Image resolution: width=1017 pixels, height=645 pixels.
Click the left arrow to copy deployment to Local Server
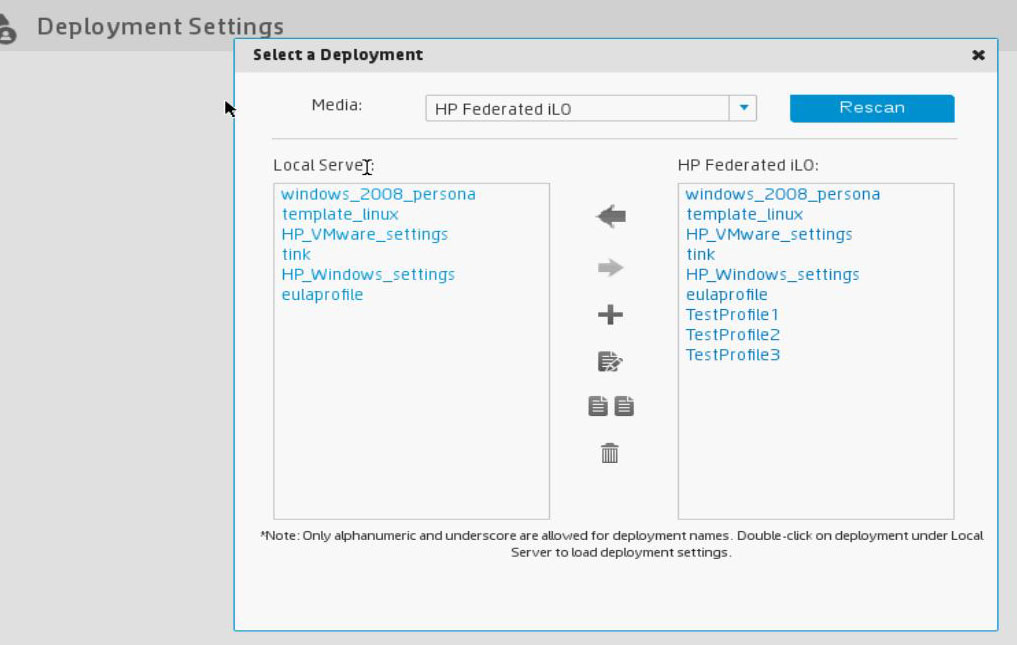pos(610,216)
